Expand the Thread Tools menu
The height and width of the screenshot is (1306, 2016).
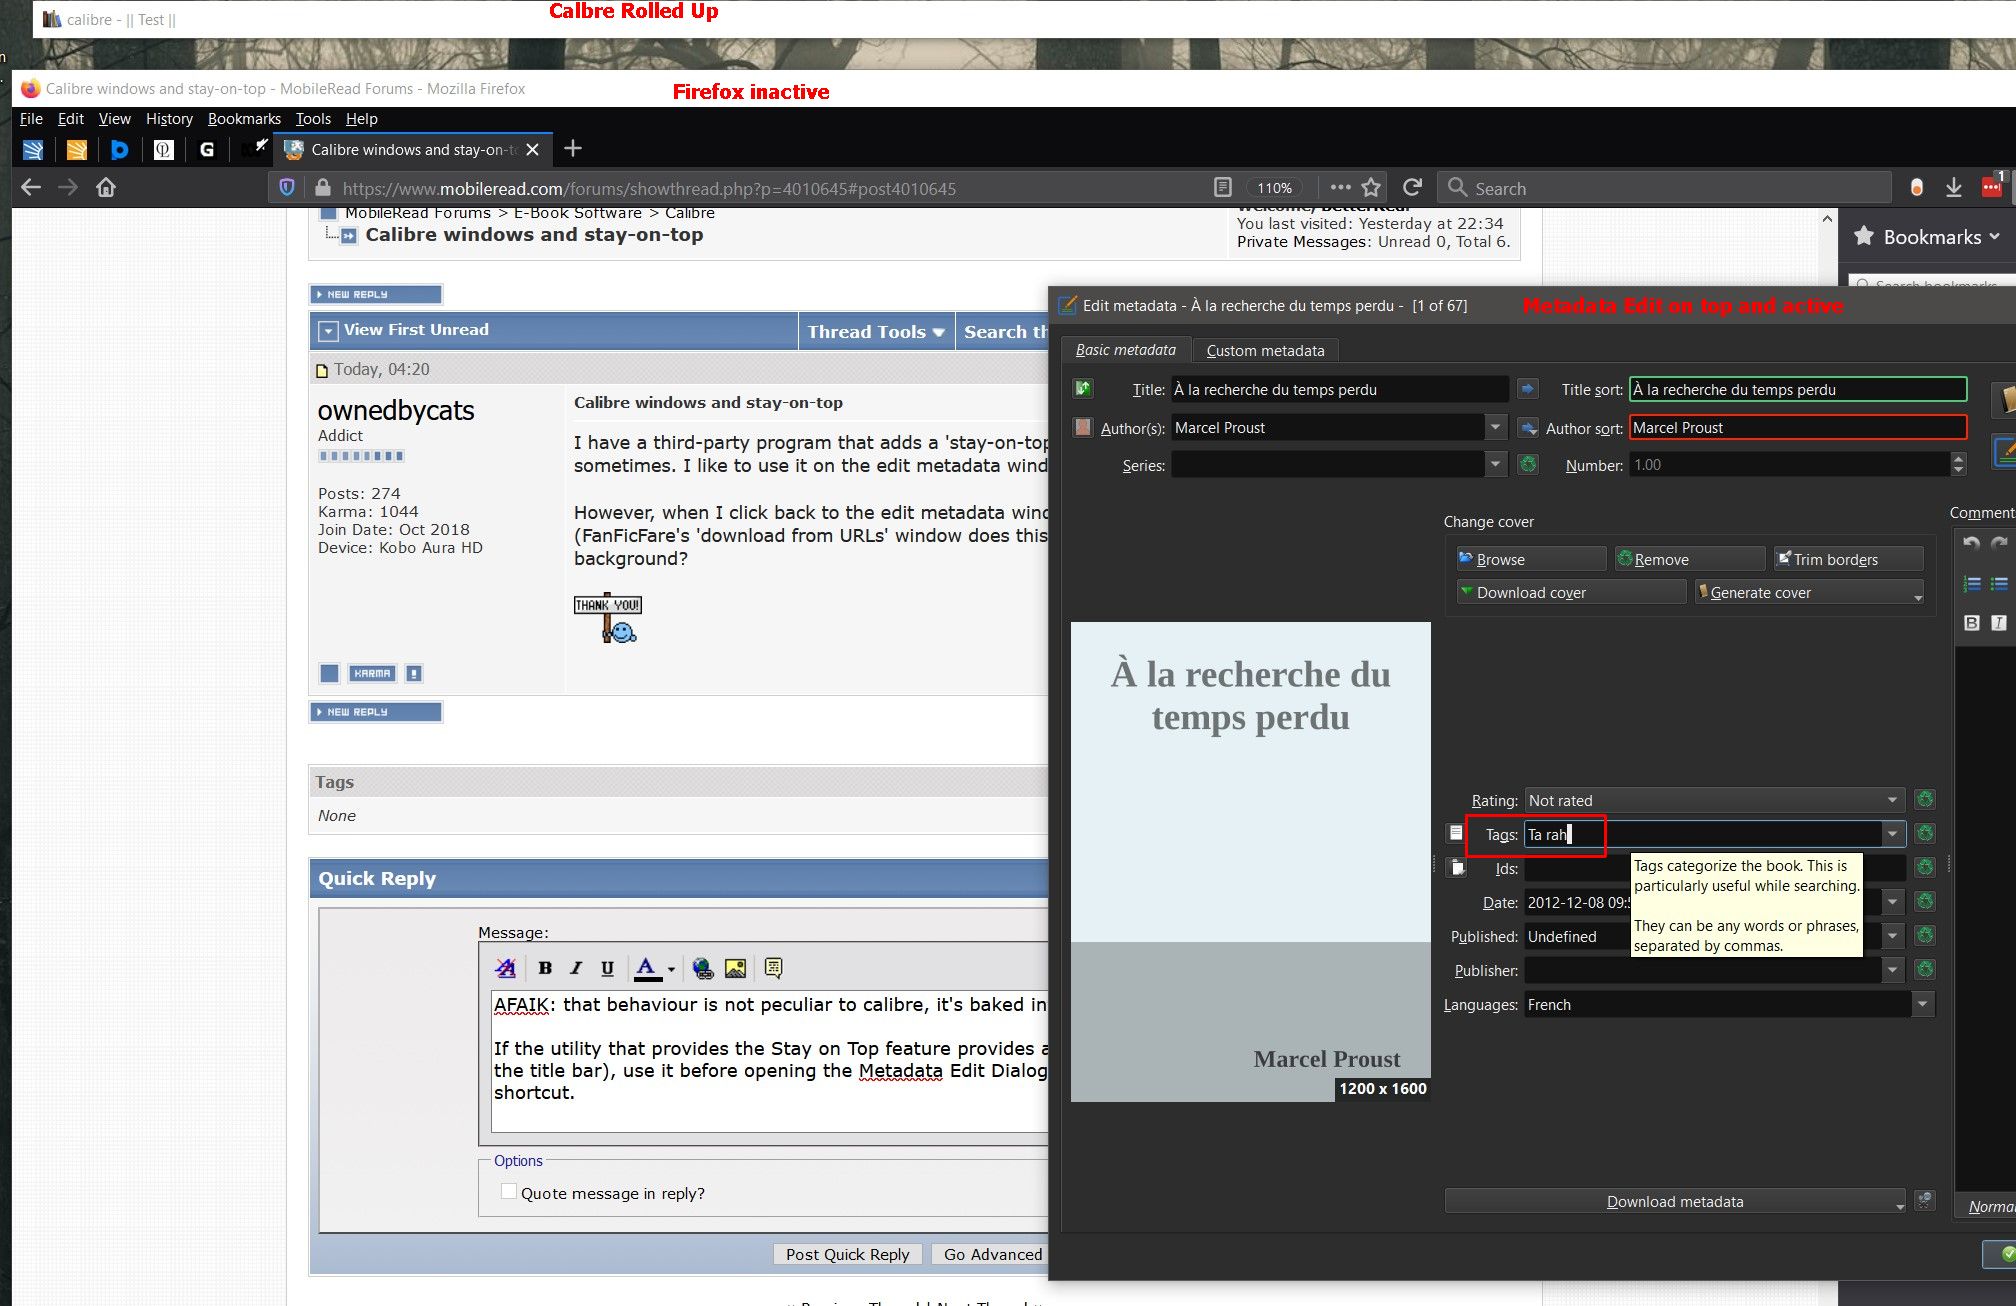click(x=875, y=332)
